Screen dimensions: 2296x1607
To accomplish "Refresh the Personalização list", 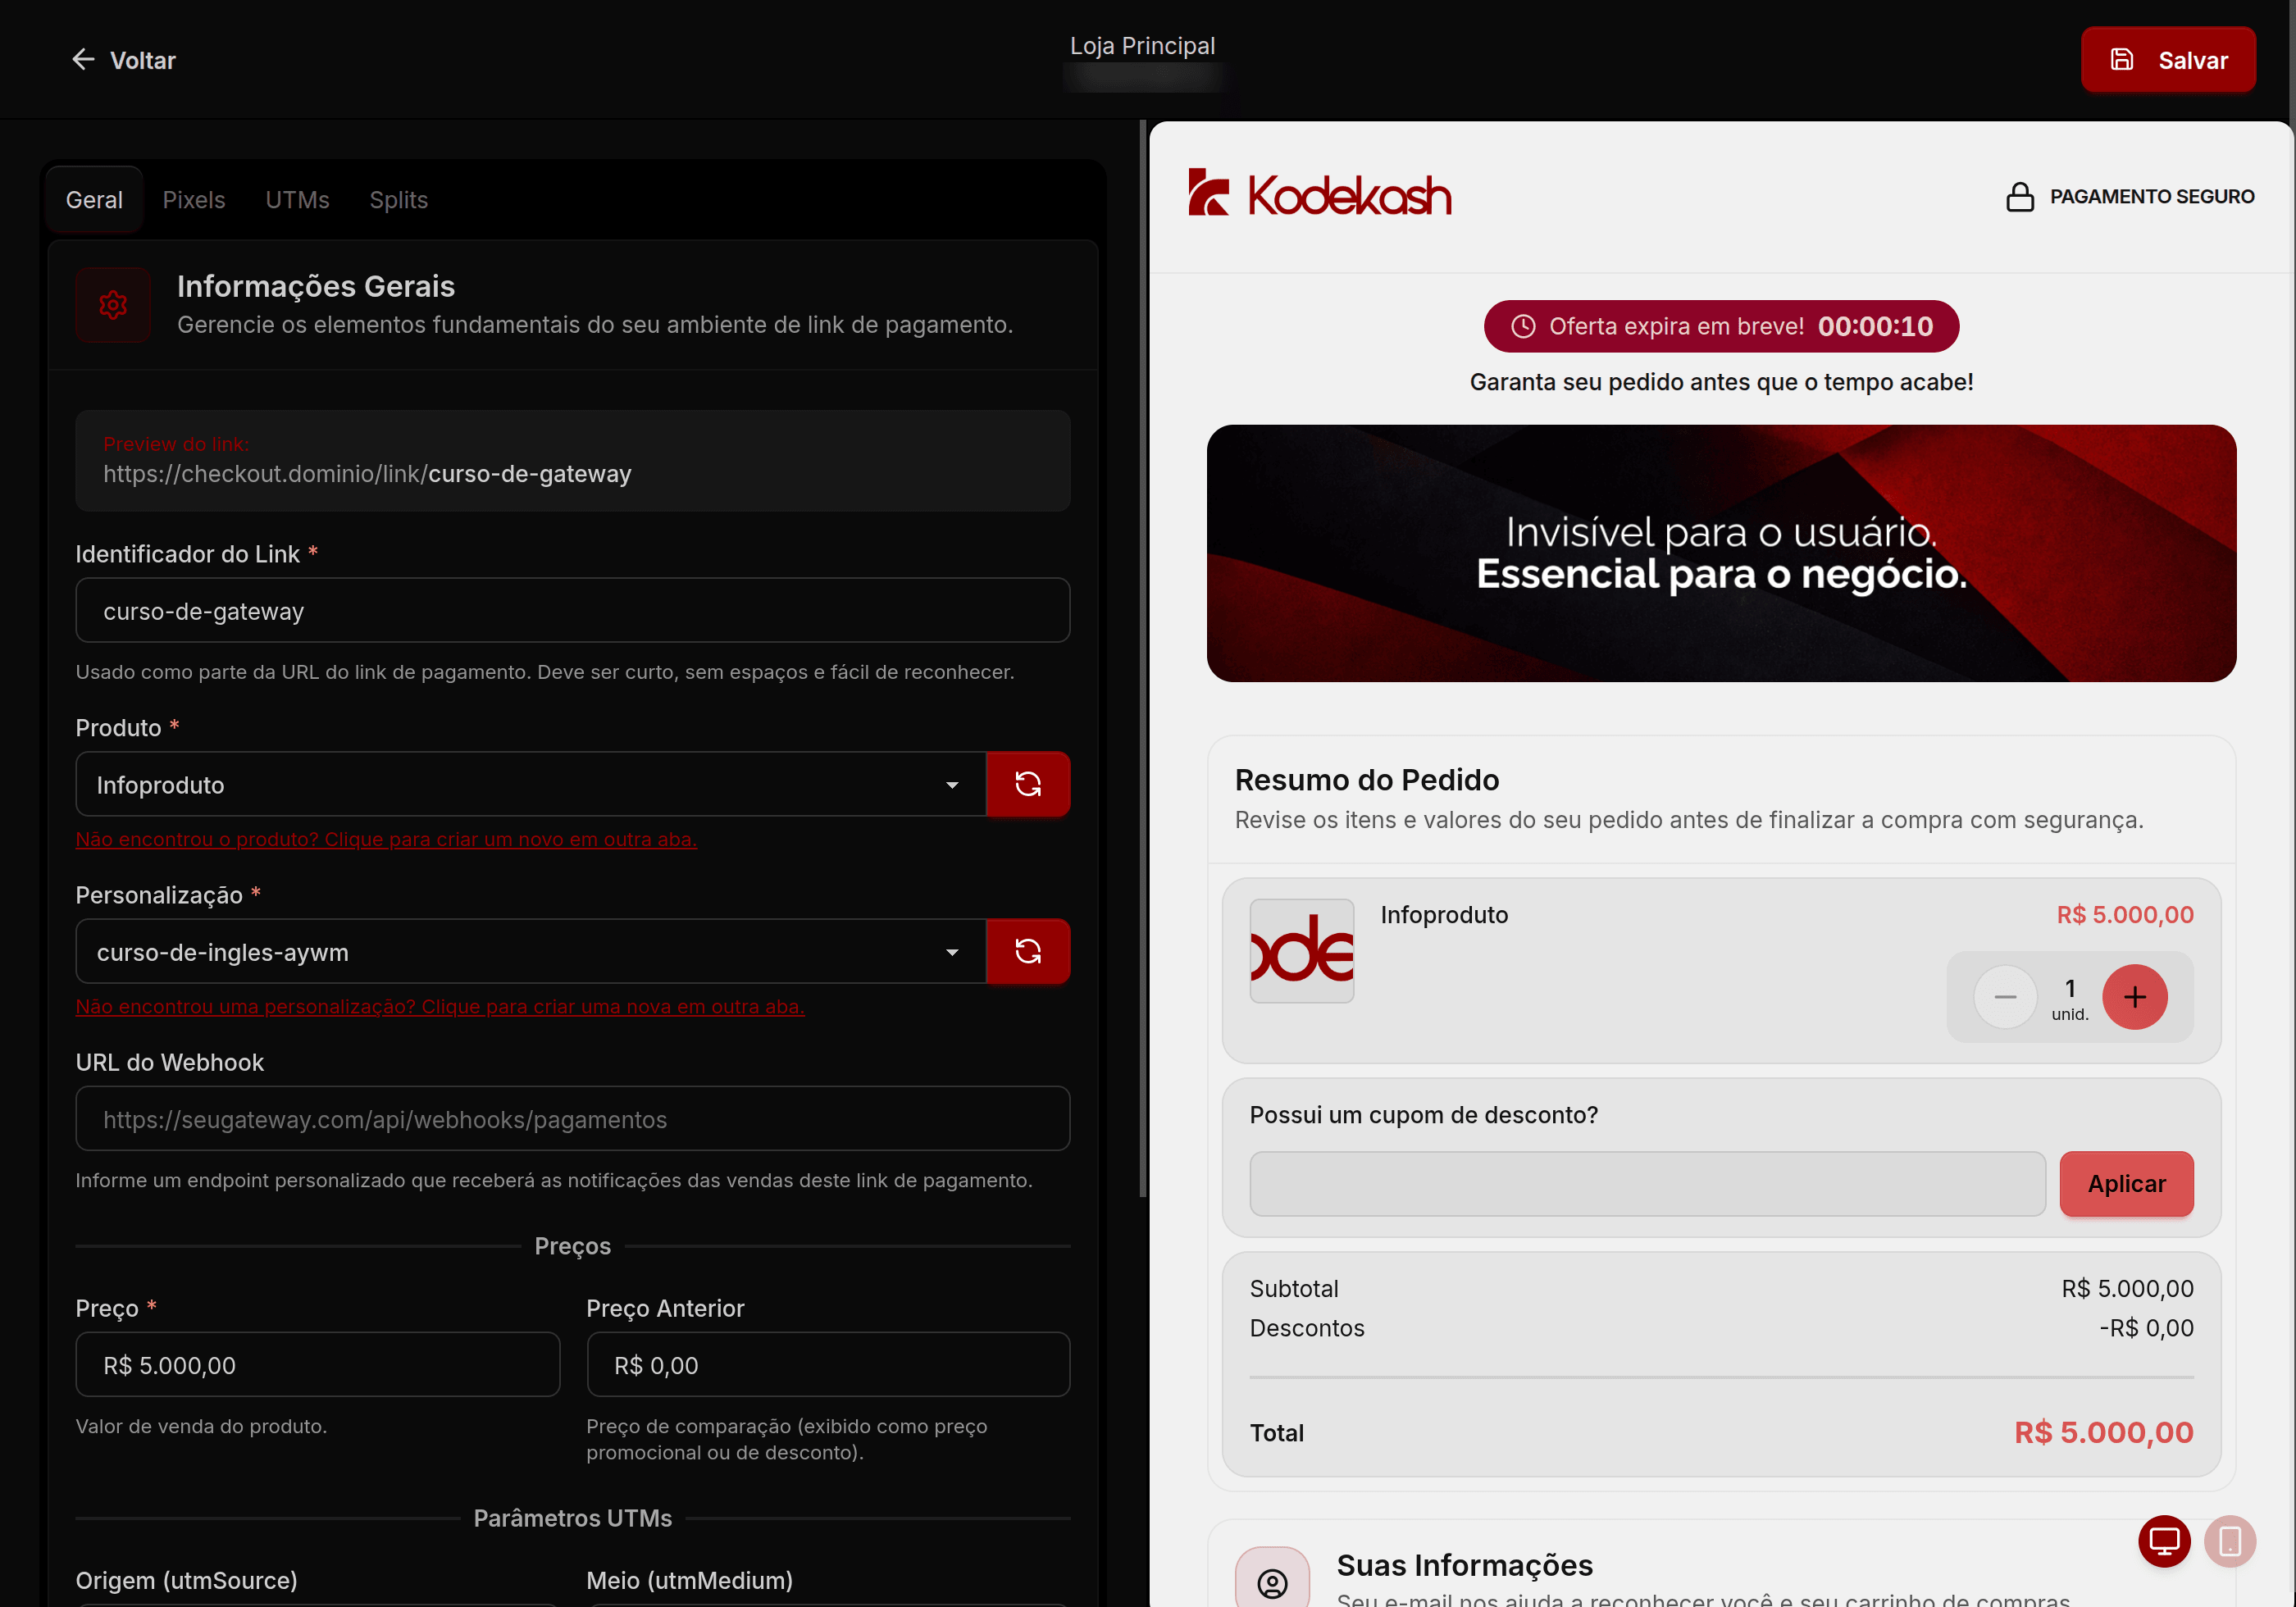I will [1028, 951].
